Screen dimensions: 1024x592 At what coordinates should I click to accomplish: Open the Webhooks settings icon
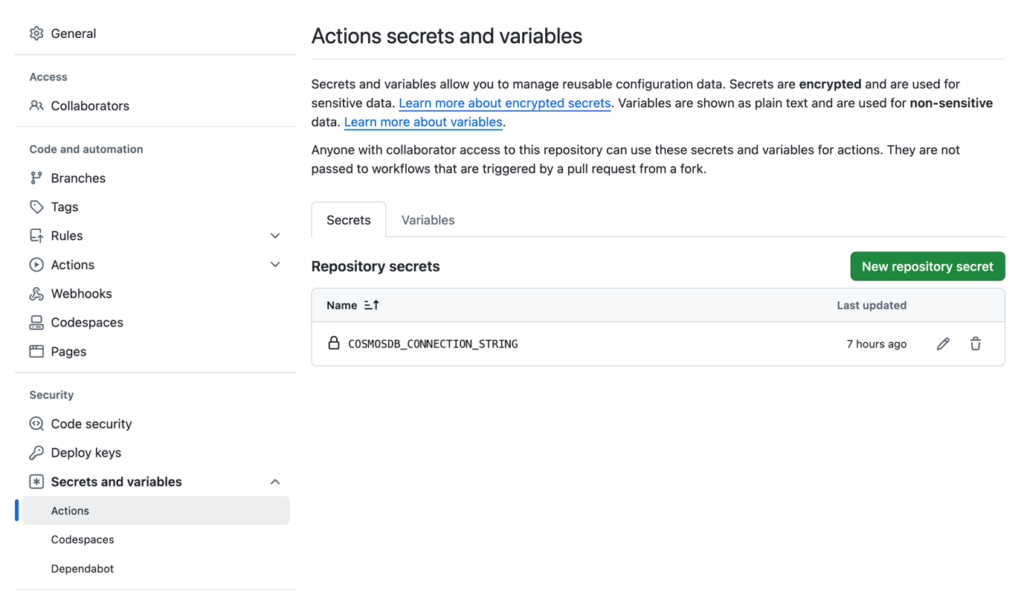(35, 293)
